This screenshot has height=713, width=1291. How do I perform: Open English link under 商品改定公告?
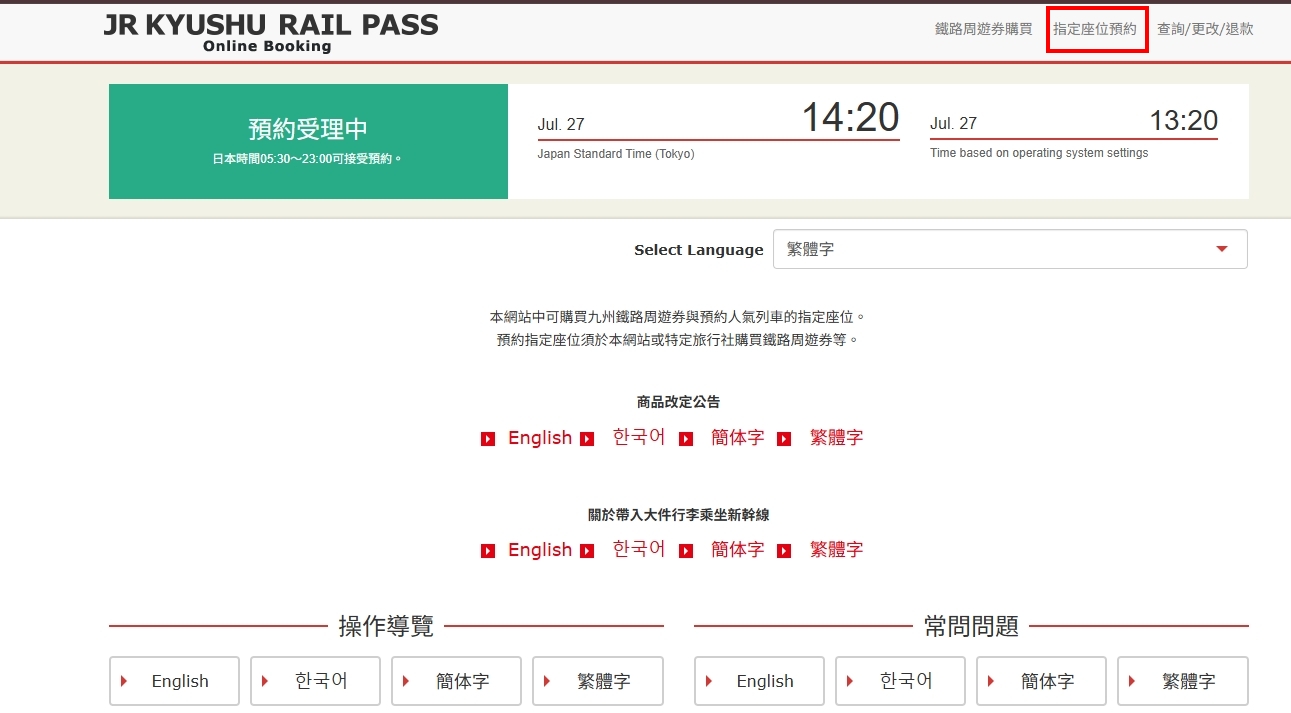tap(540, 438)
